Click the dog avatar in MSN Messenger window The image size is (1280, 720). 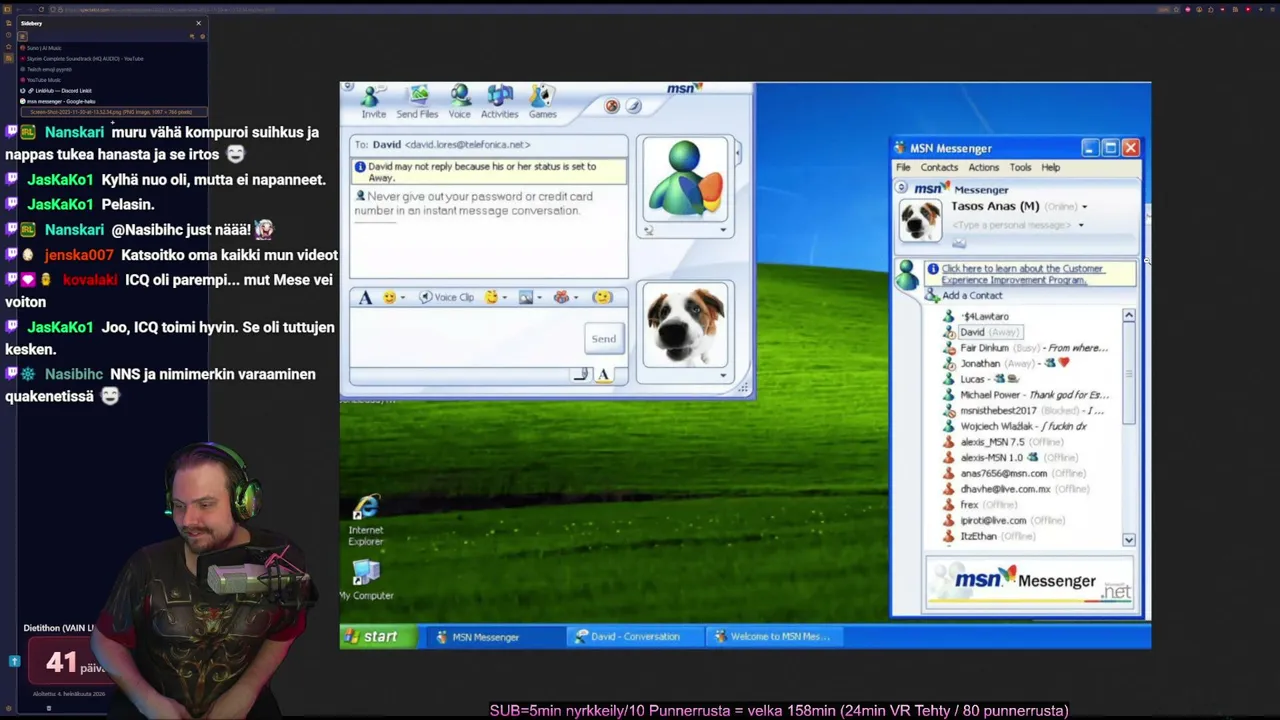(919, 220)
